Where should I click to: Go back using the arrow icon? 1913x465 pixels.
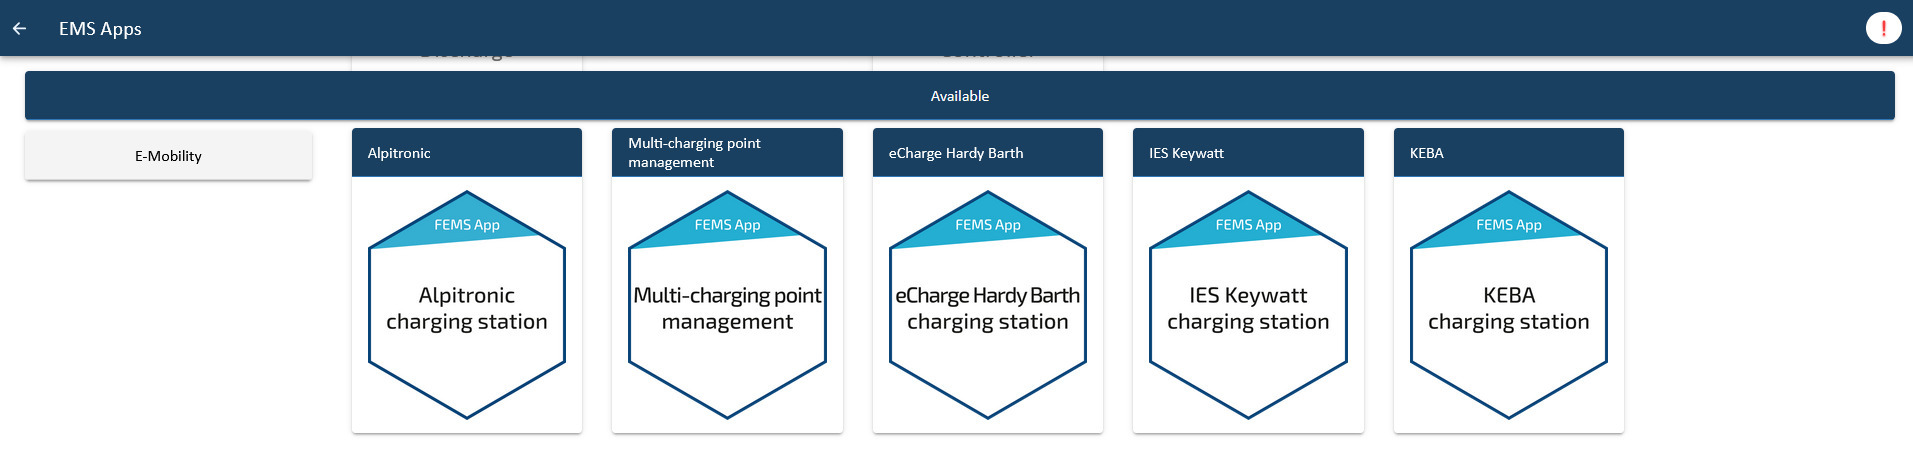pos(19,28)
